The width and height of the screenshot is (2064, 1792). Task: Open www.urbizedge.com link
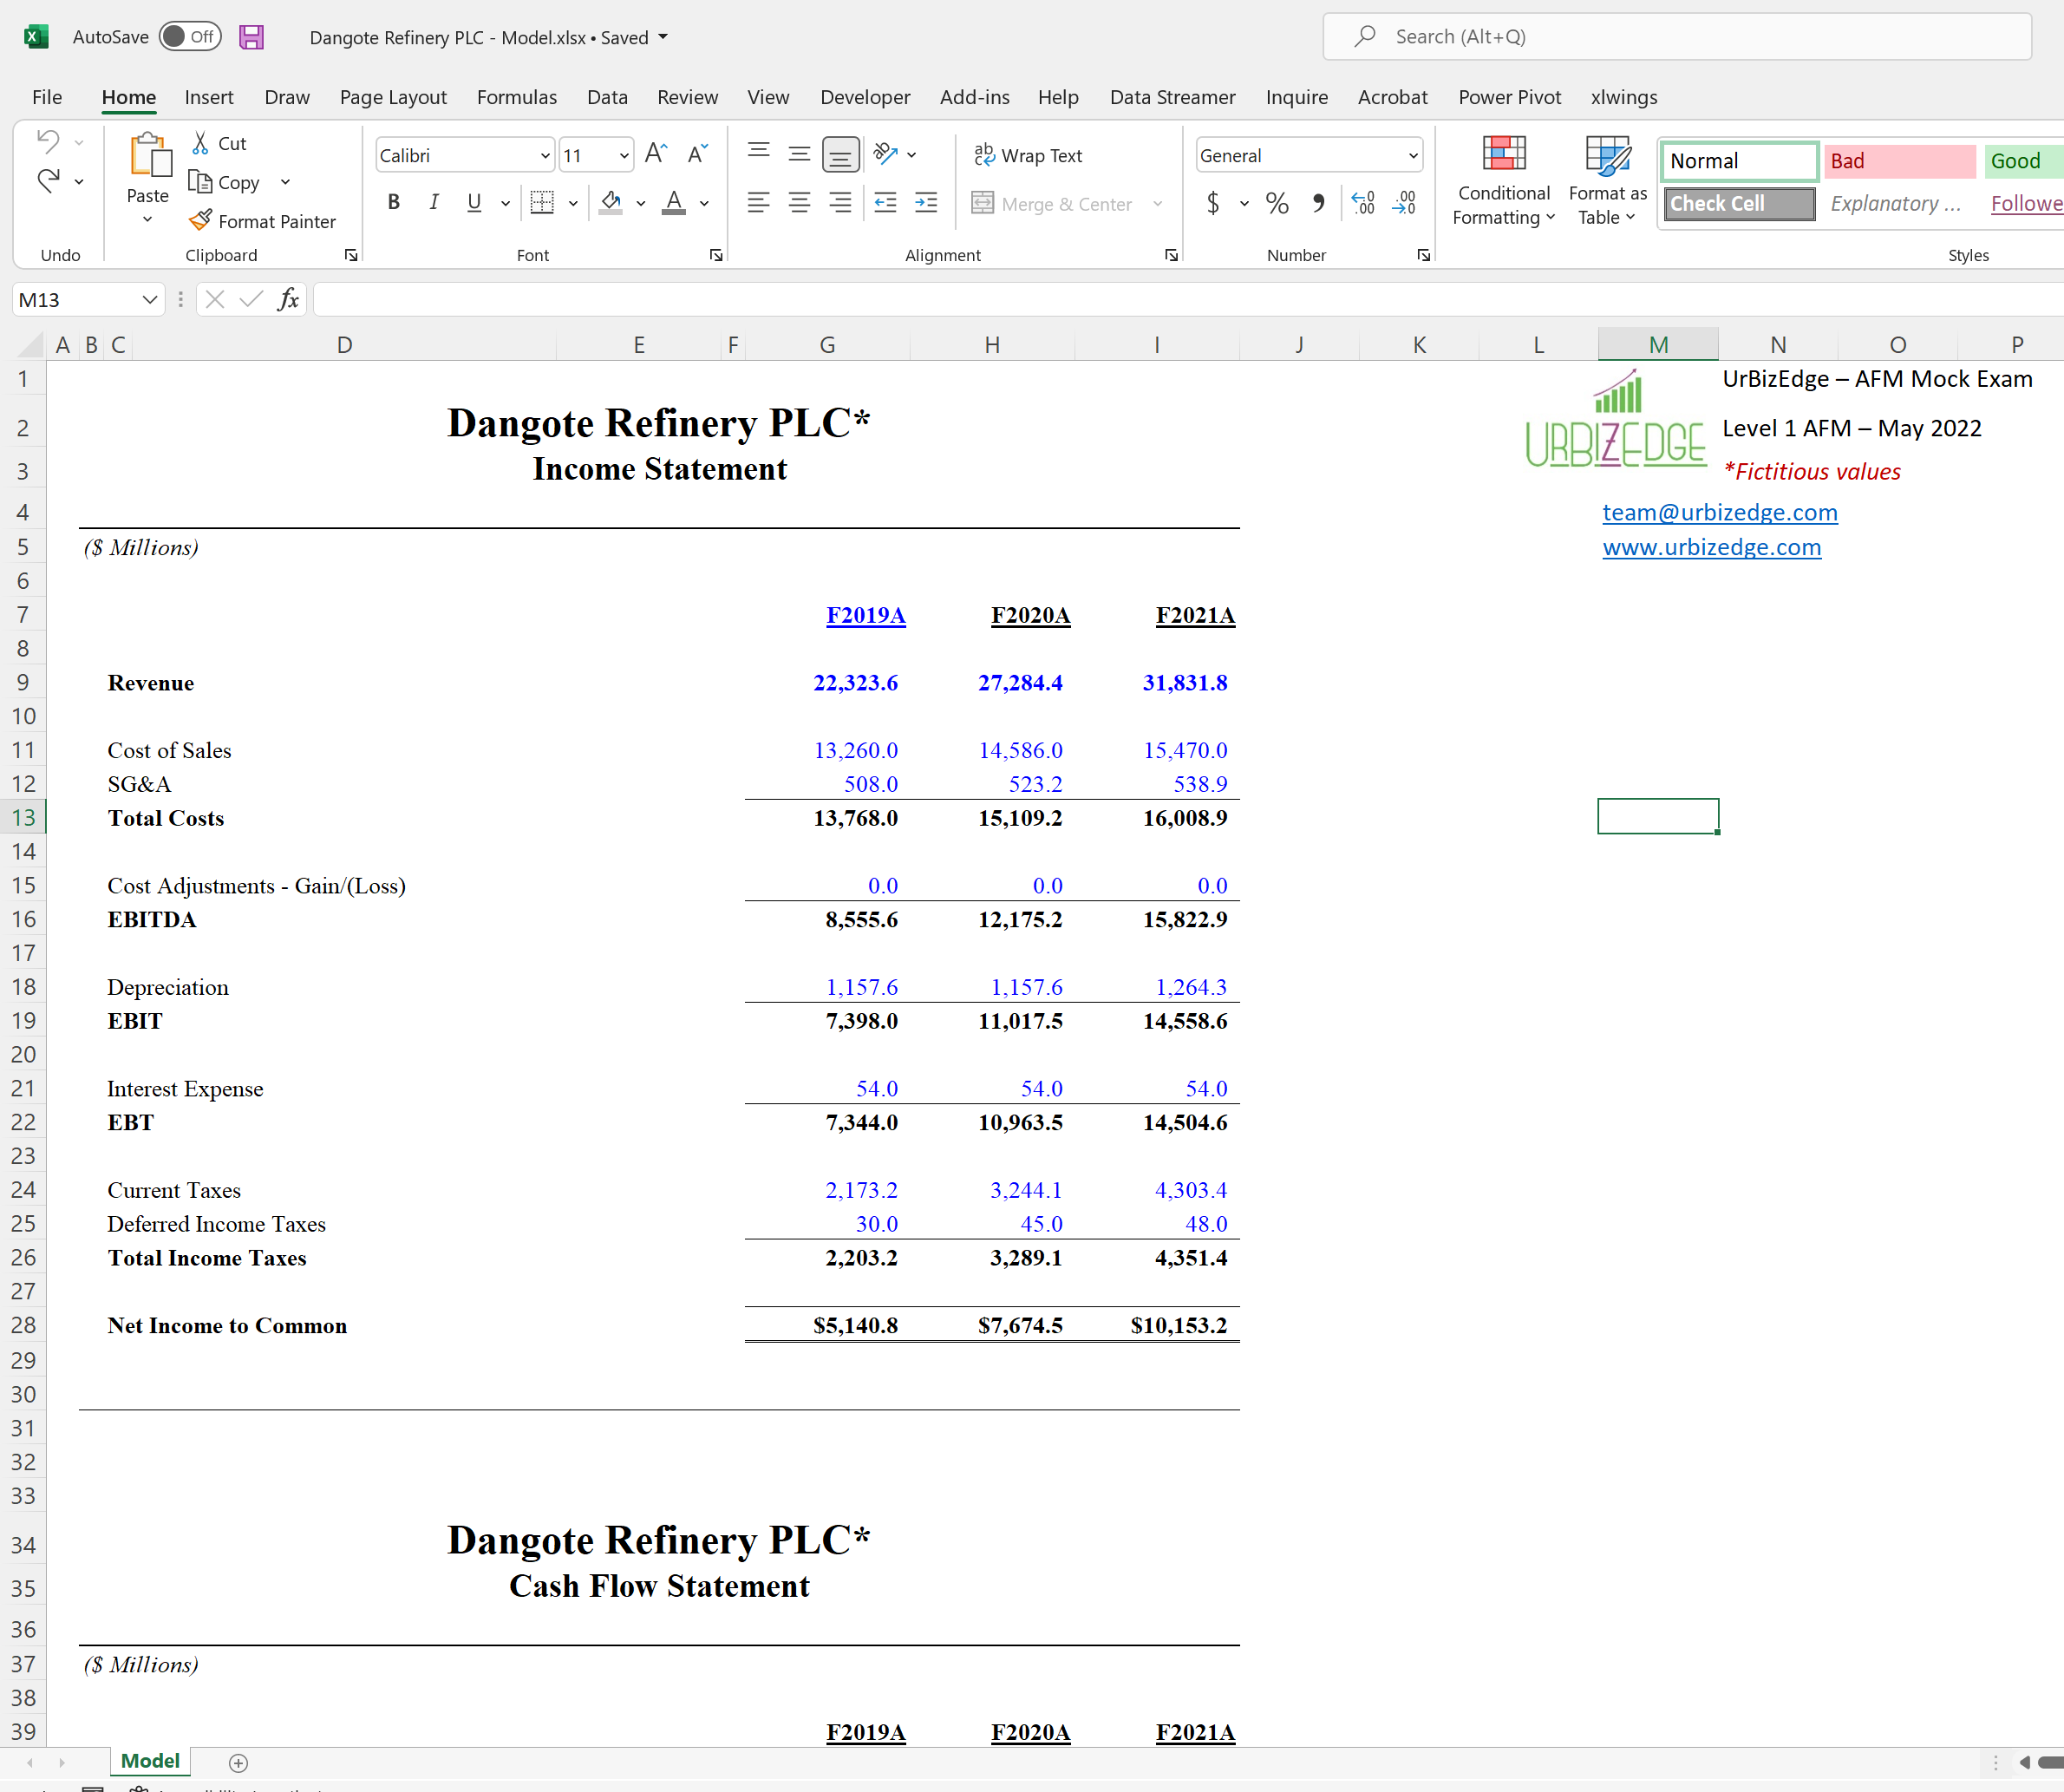1711,547
